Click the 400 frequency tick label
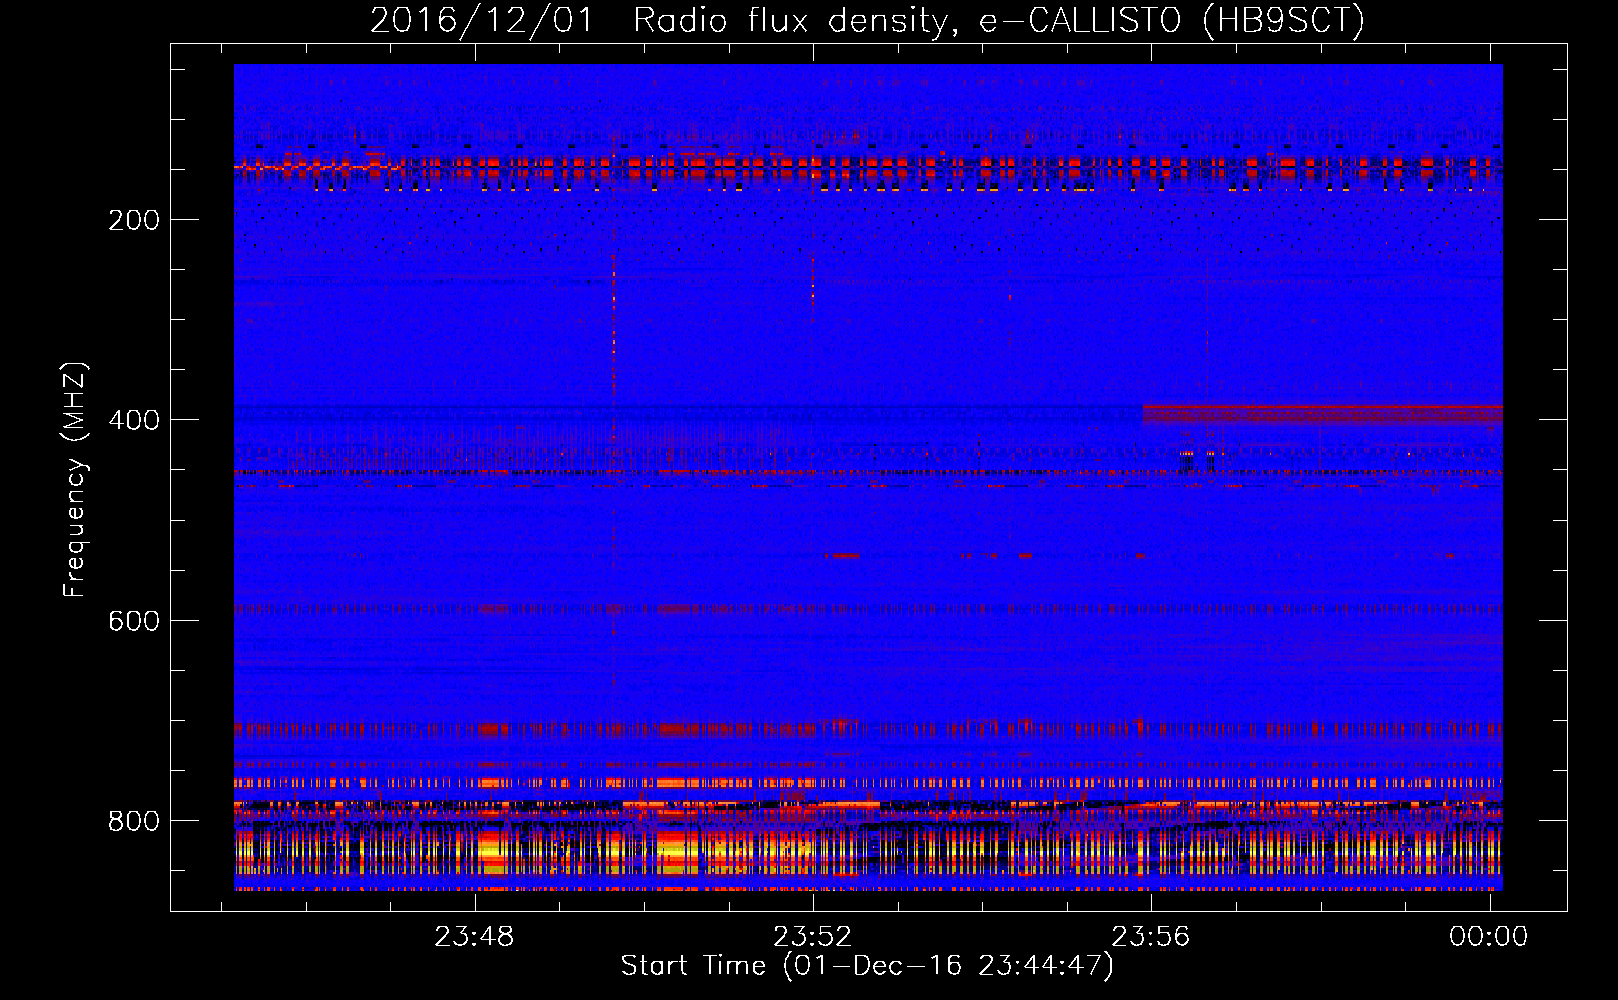 tap(134, 420)
